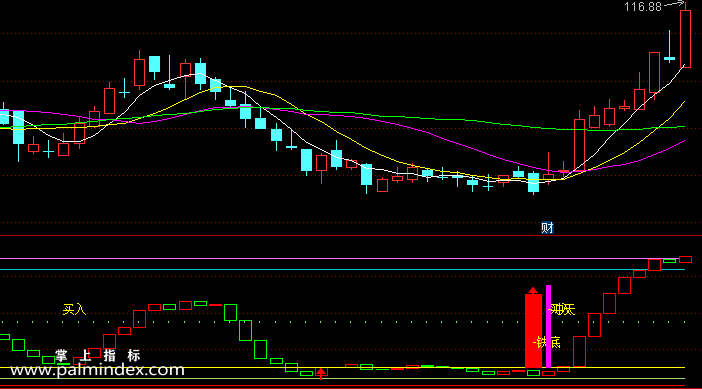
Task: Click the red up arrow atop the solid red bar
Action: point(533,291)
